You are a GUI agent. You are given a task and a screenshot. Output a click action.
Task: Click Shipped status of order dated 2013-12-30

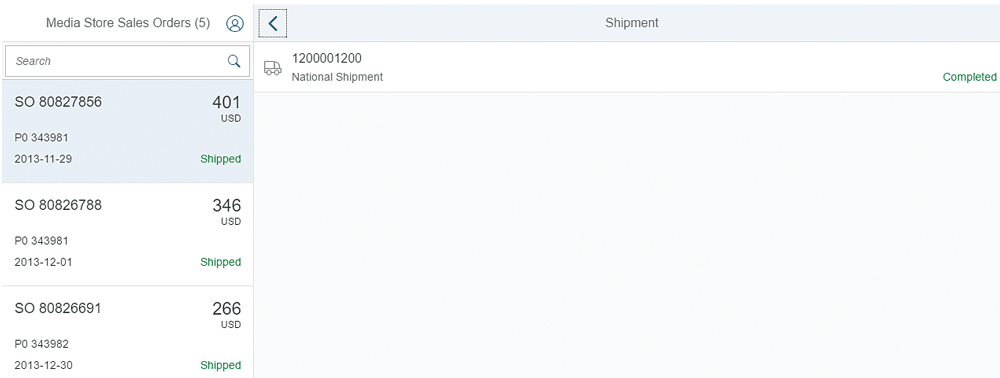[221, 365]
